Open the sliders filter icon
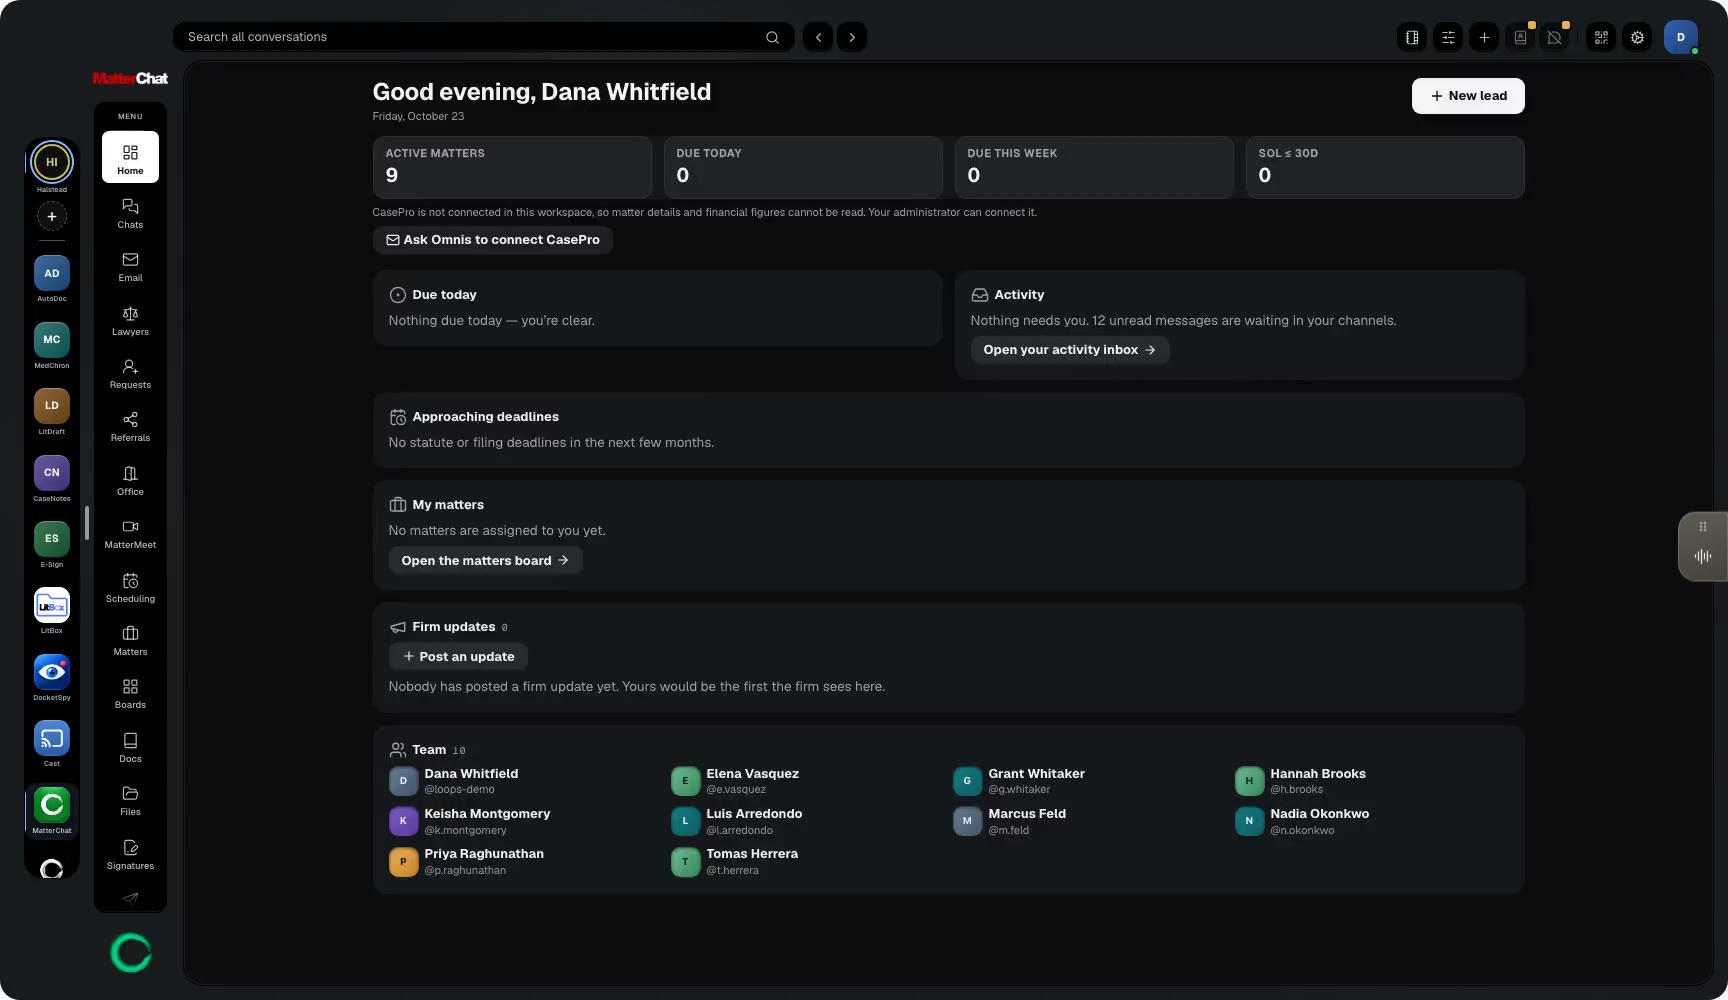This screenshot has height=1000, width=1728. point(1448,37)
